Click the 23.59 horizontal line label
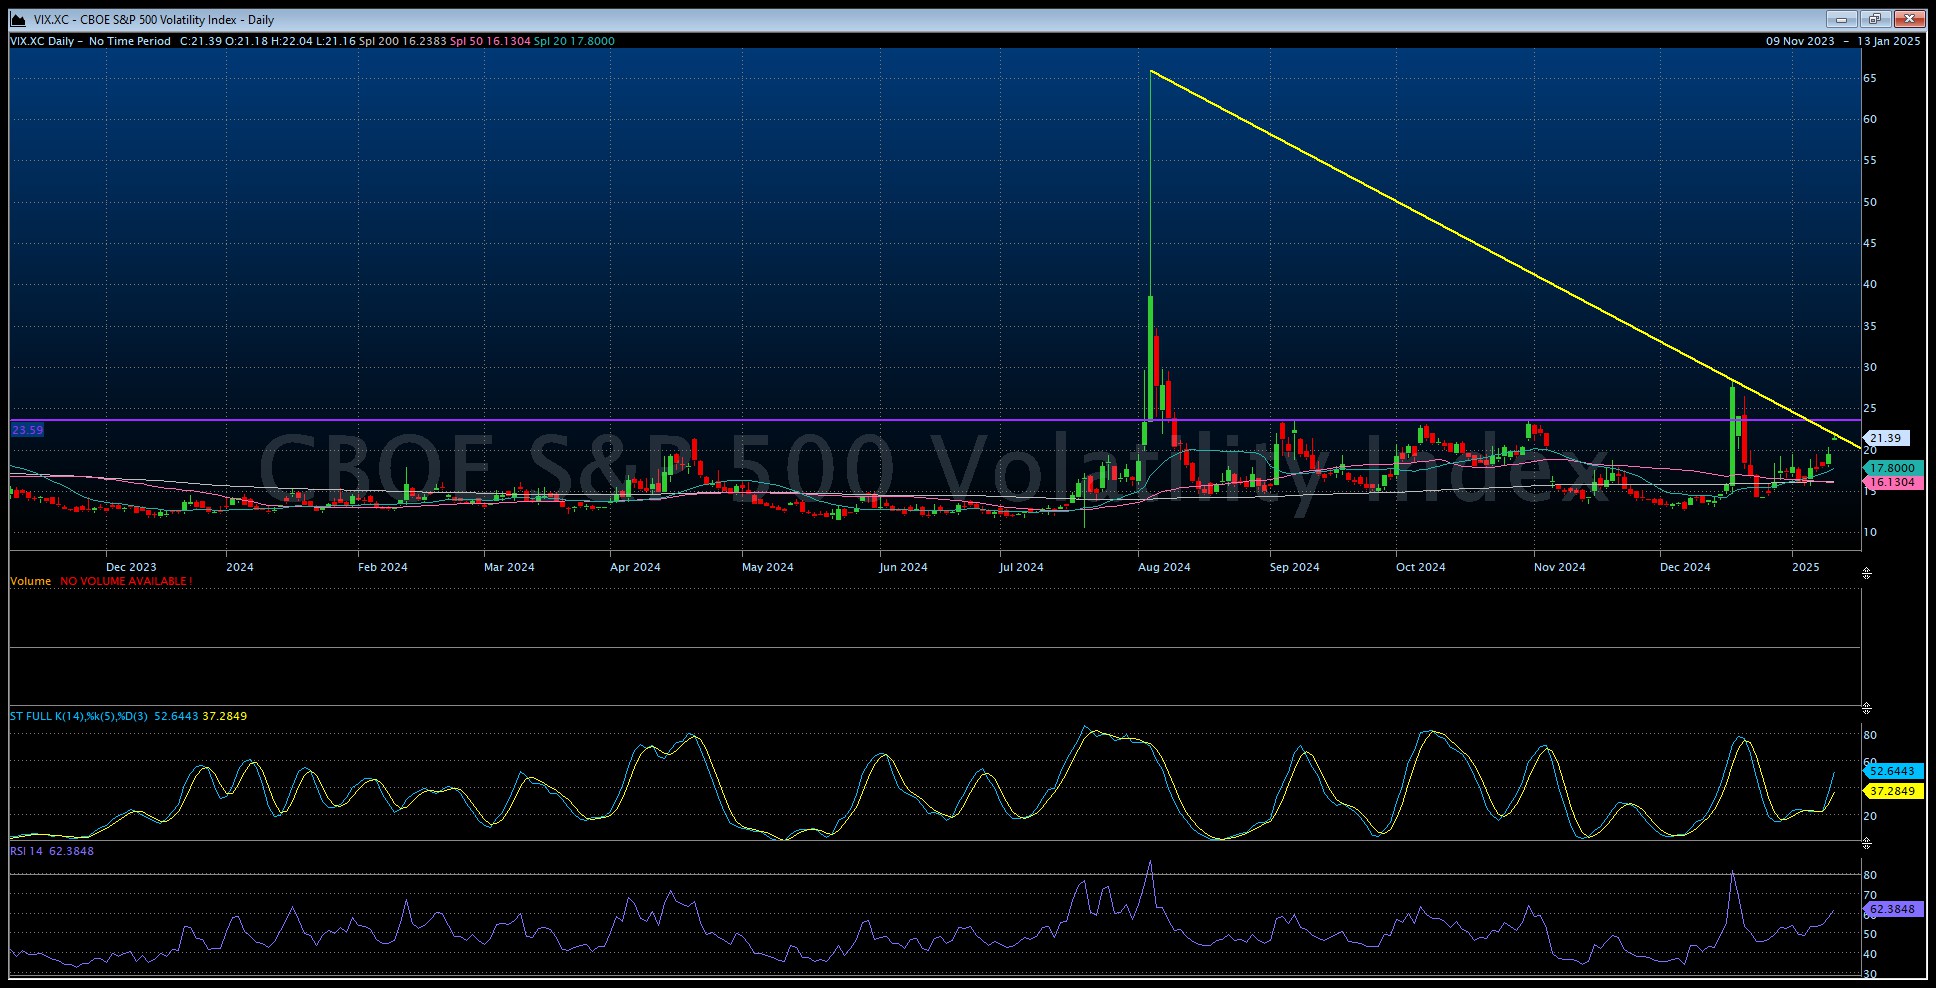 [x=28, y=430]
